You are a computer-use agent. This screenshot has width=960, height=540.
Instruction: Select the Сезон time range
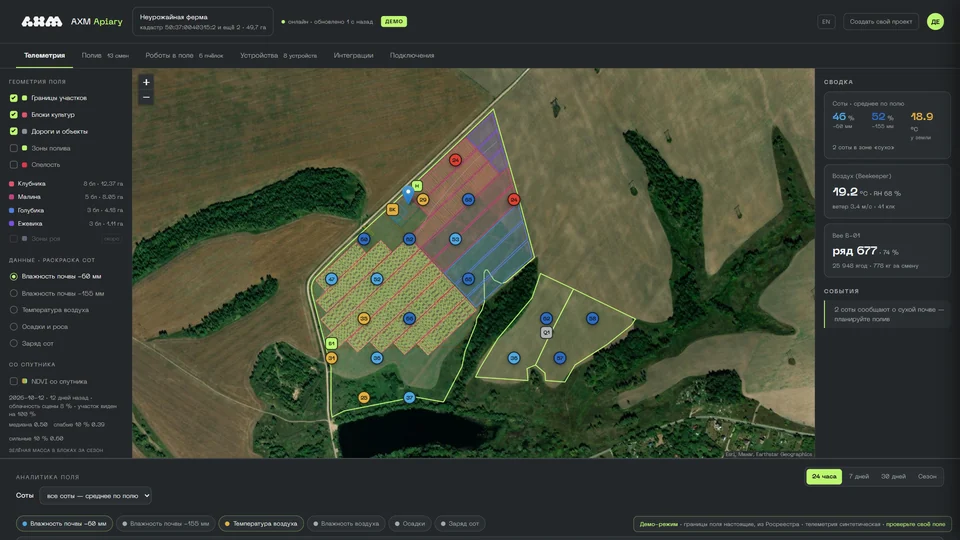point(927,476)
